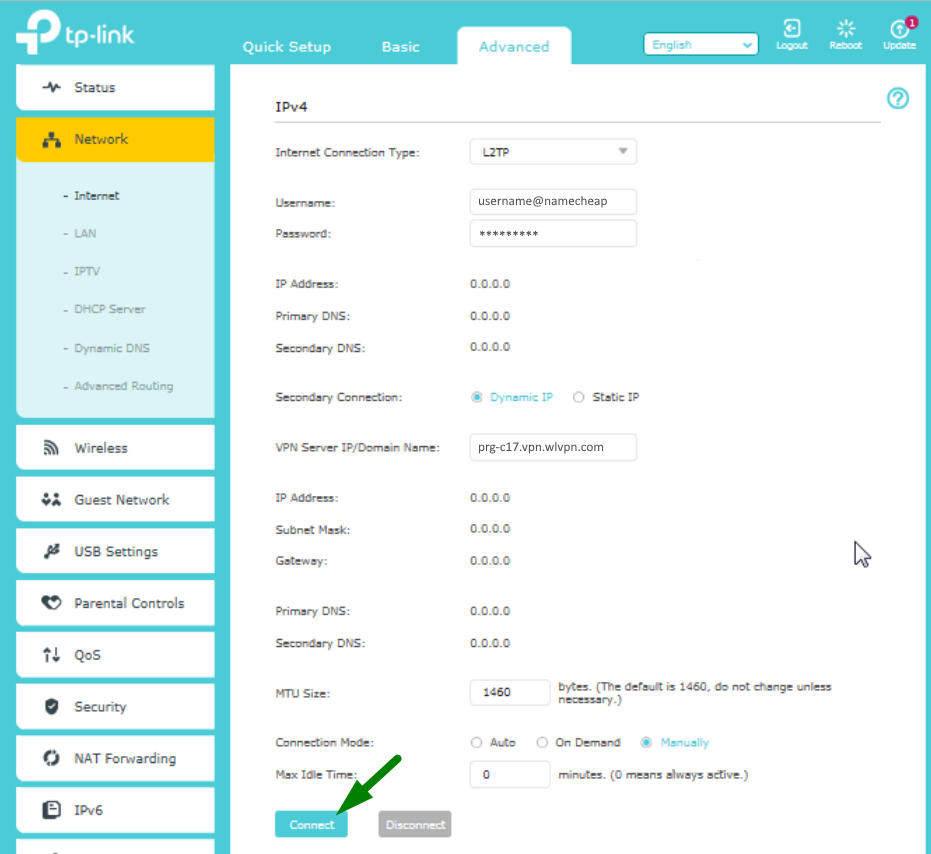Click the Password input field
Viewport: 931px width, 854px height.
click(x=553, y=233)
